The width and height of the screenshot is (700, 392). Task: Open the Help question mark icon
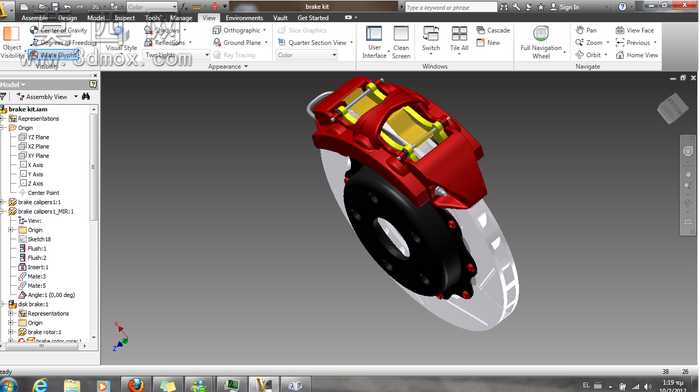(622, 7)
